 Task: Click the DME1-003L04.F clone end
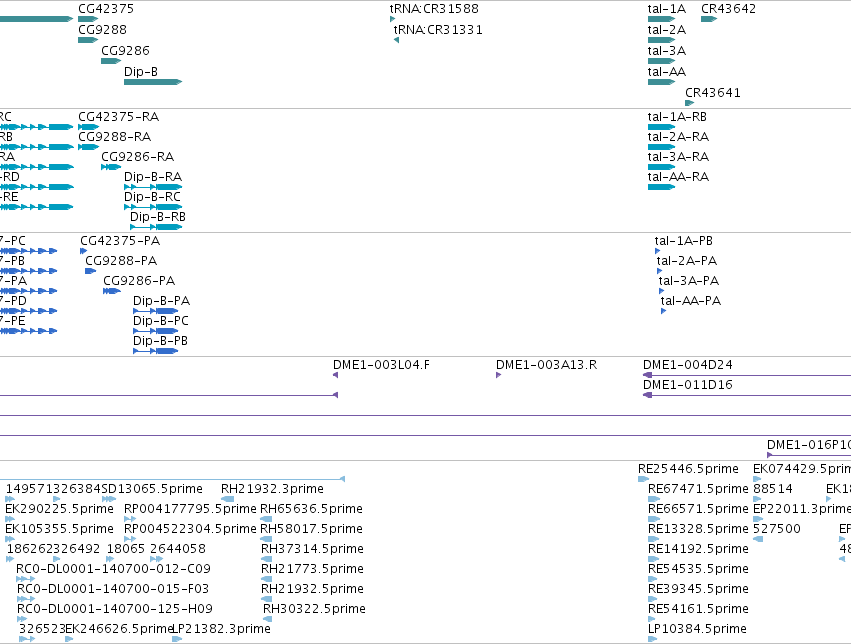click(335, 375)
